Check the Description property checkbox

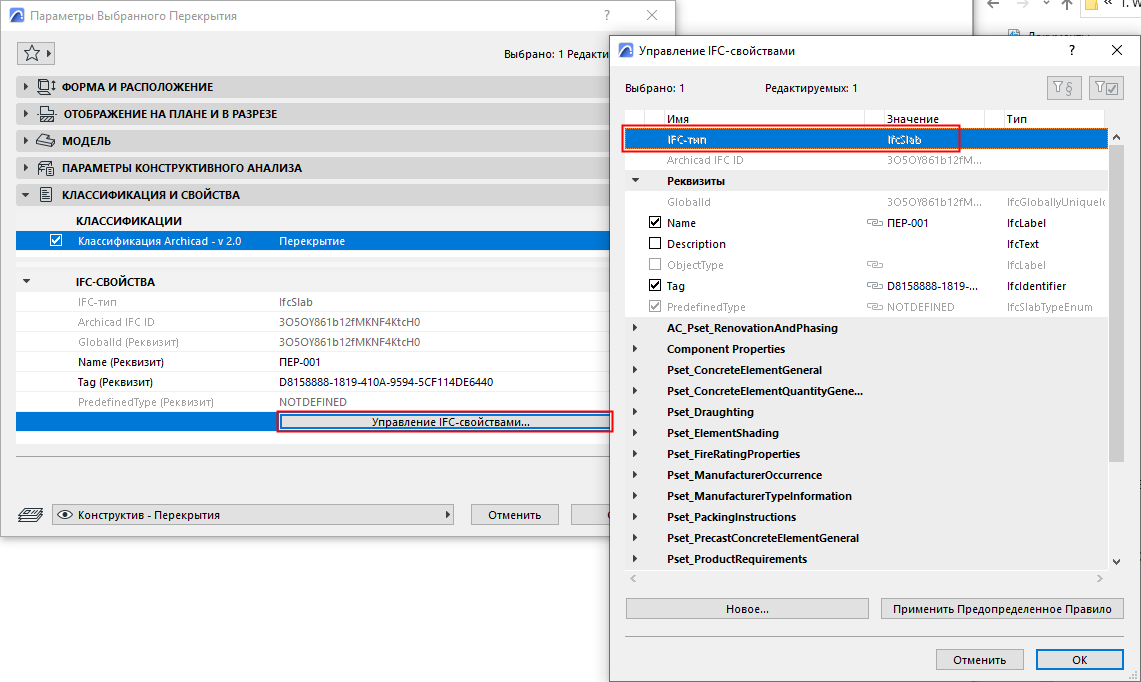pyautogui.click(x=655, y=243)
